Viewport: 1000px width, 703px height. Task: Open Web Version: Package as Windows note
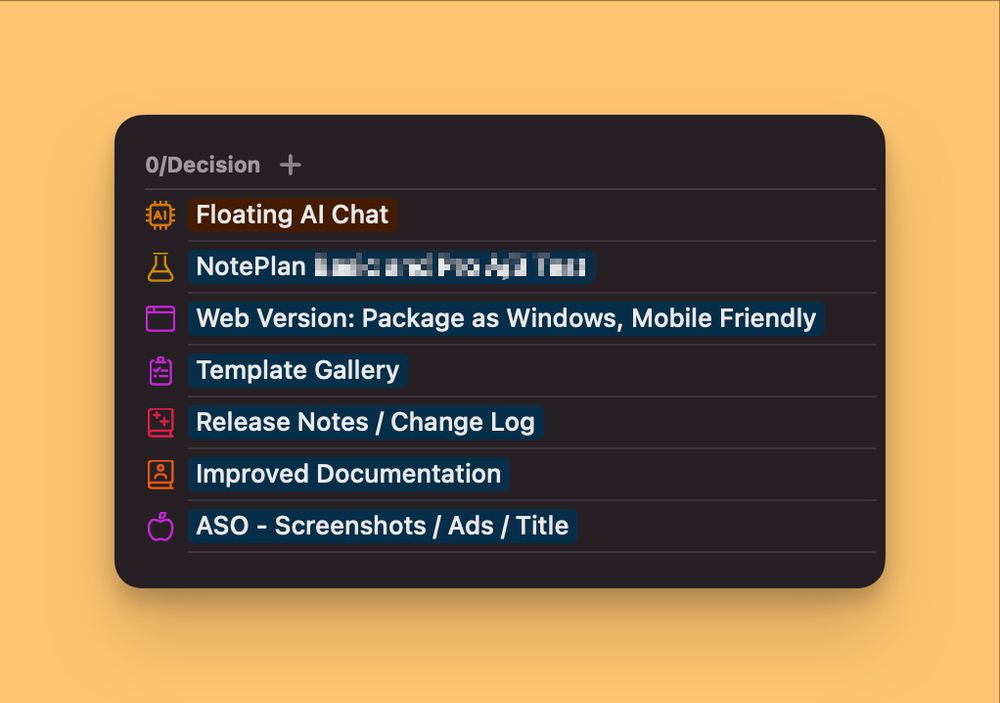(x=506, y=318)
